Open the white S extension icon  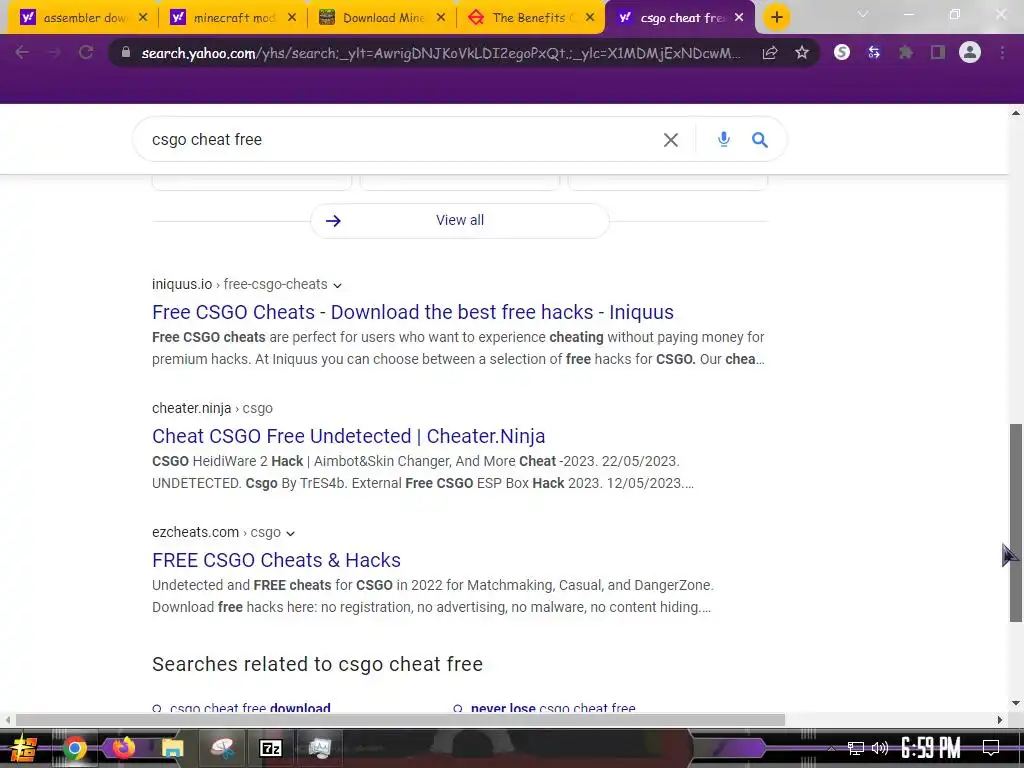(x=842, y=52)
